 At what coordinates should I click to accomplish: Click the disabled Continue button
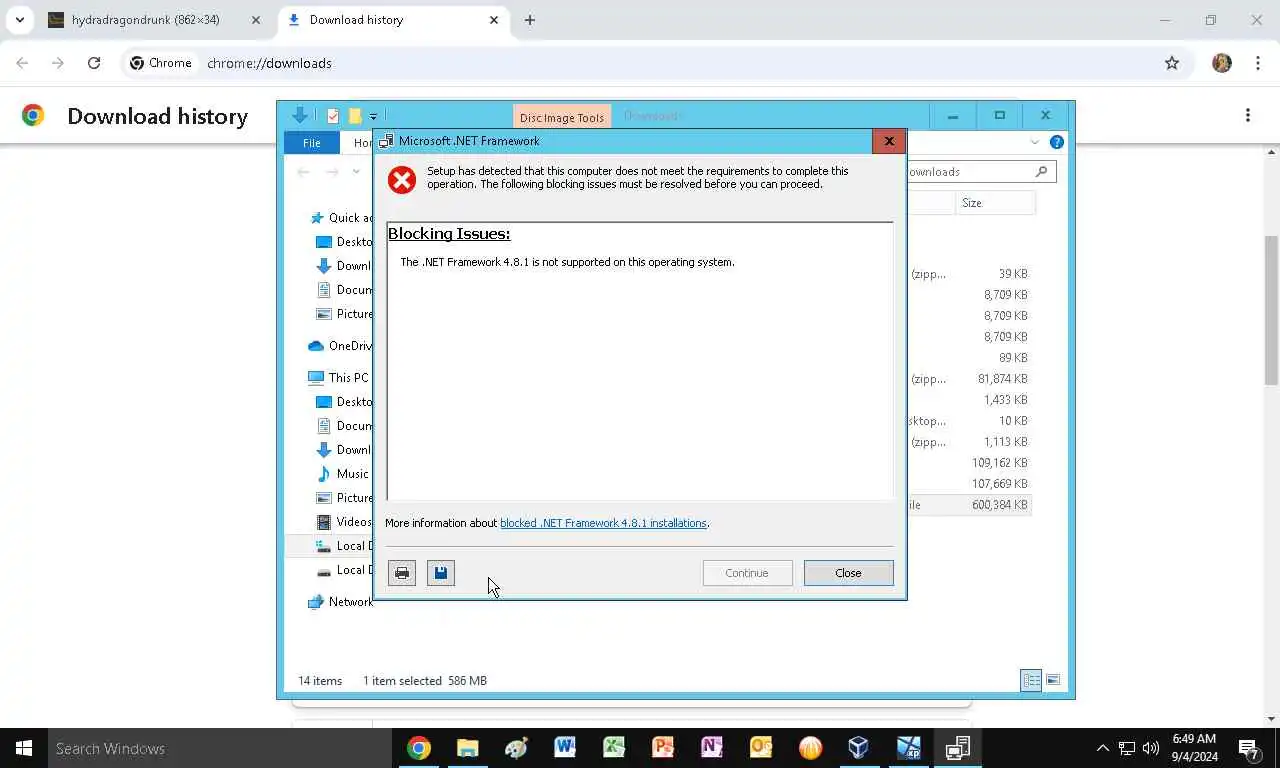(x=747, y=573)
